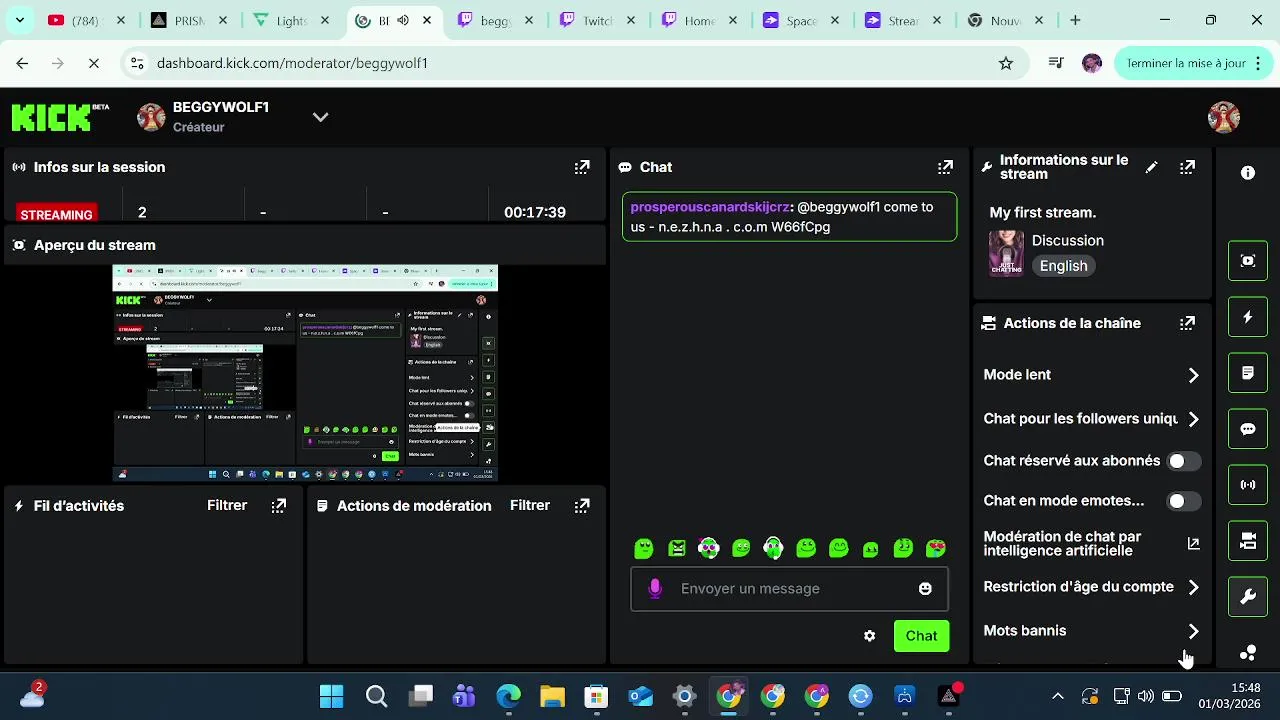The width and height of the screenshot is (1280, 720).
Task: Click the Just Chatting category thumbnail
Action: [x=1006, y=253]
